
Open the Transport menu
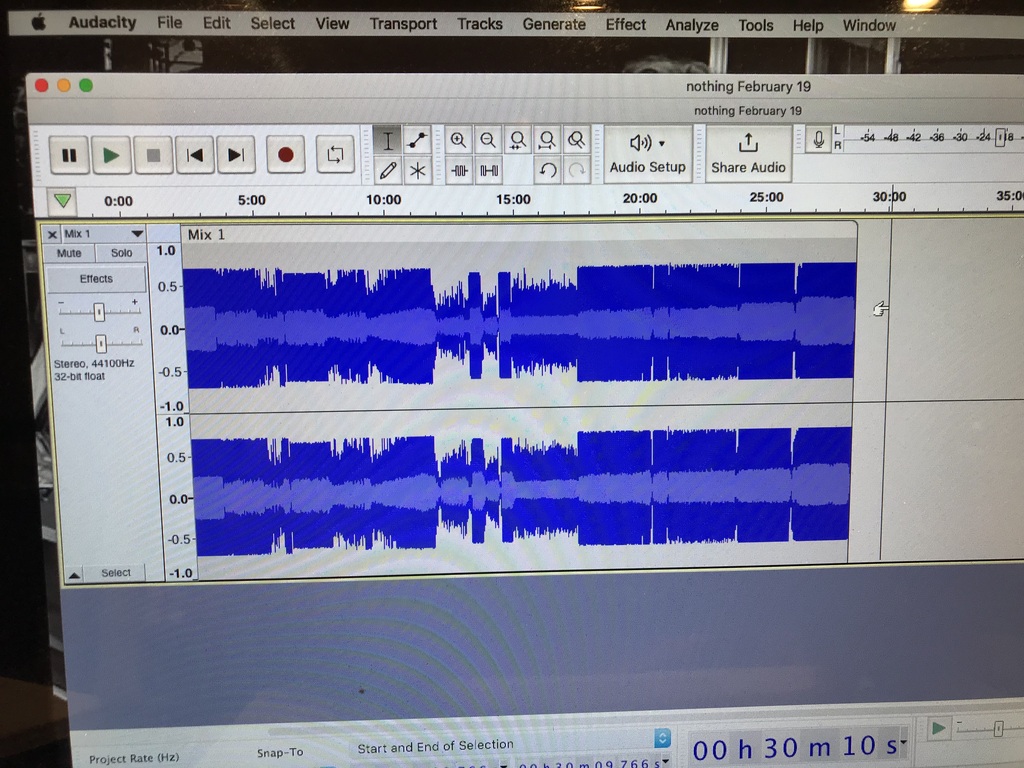click(403, 24)
